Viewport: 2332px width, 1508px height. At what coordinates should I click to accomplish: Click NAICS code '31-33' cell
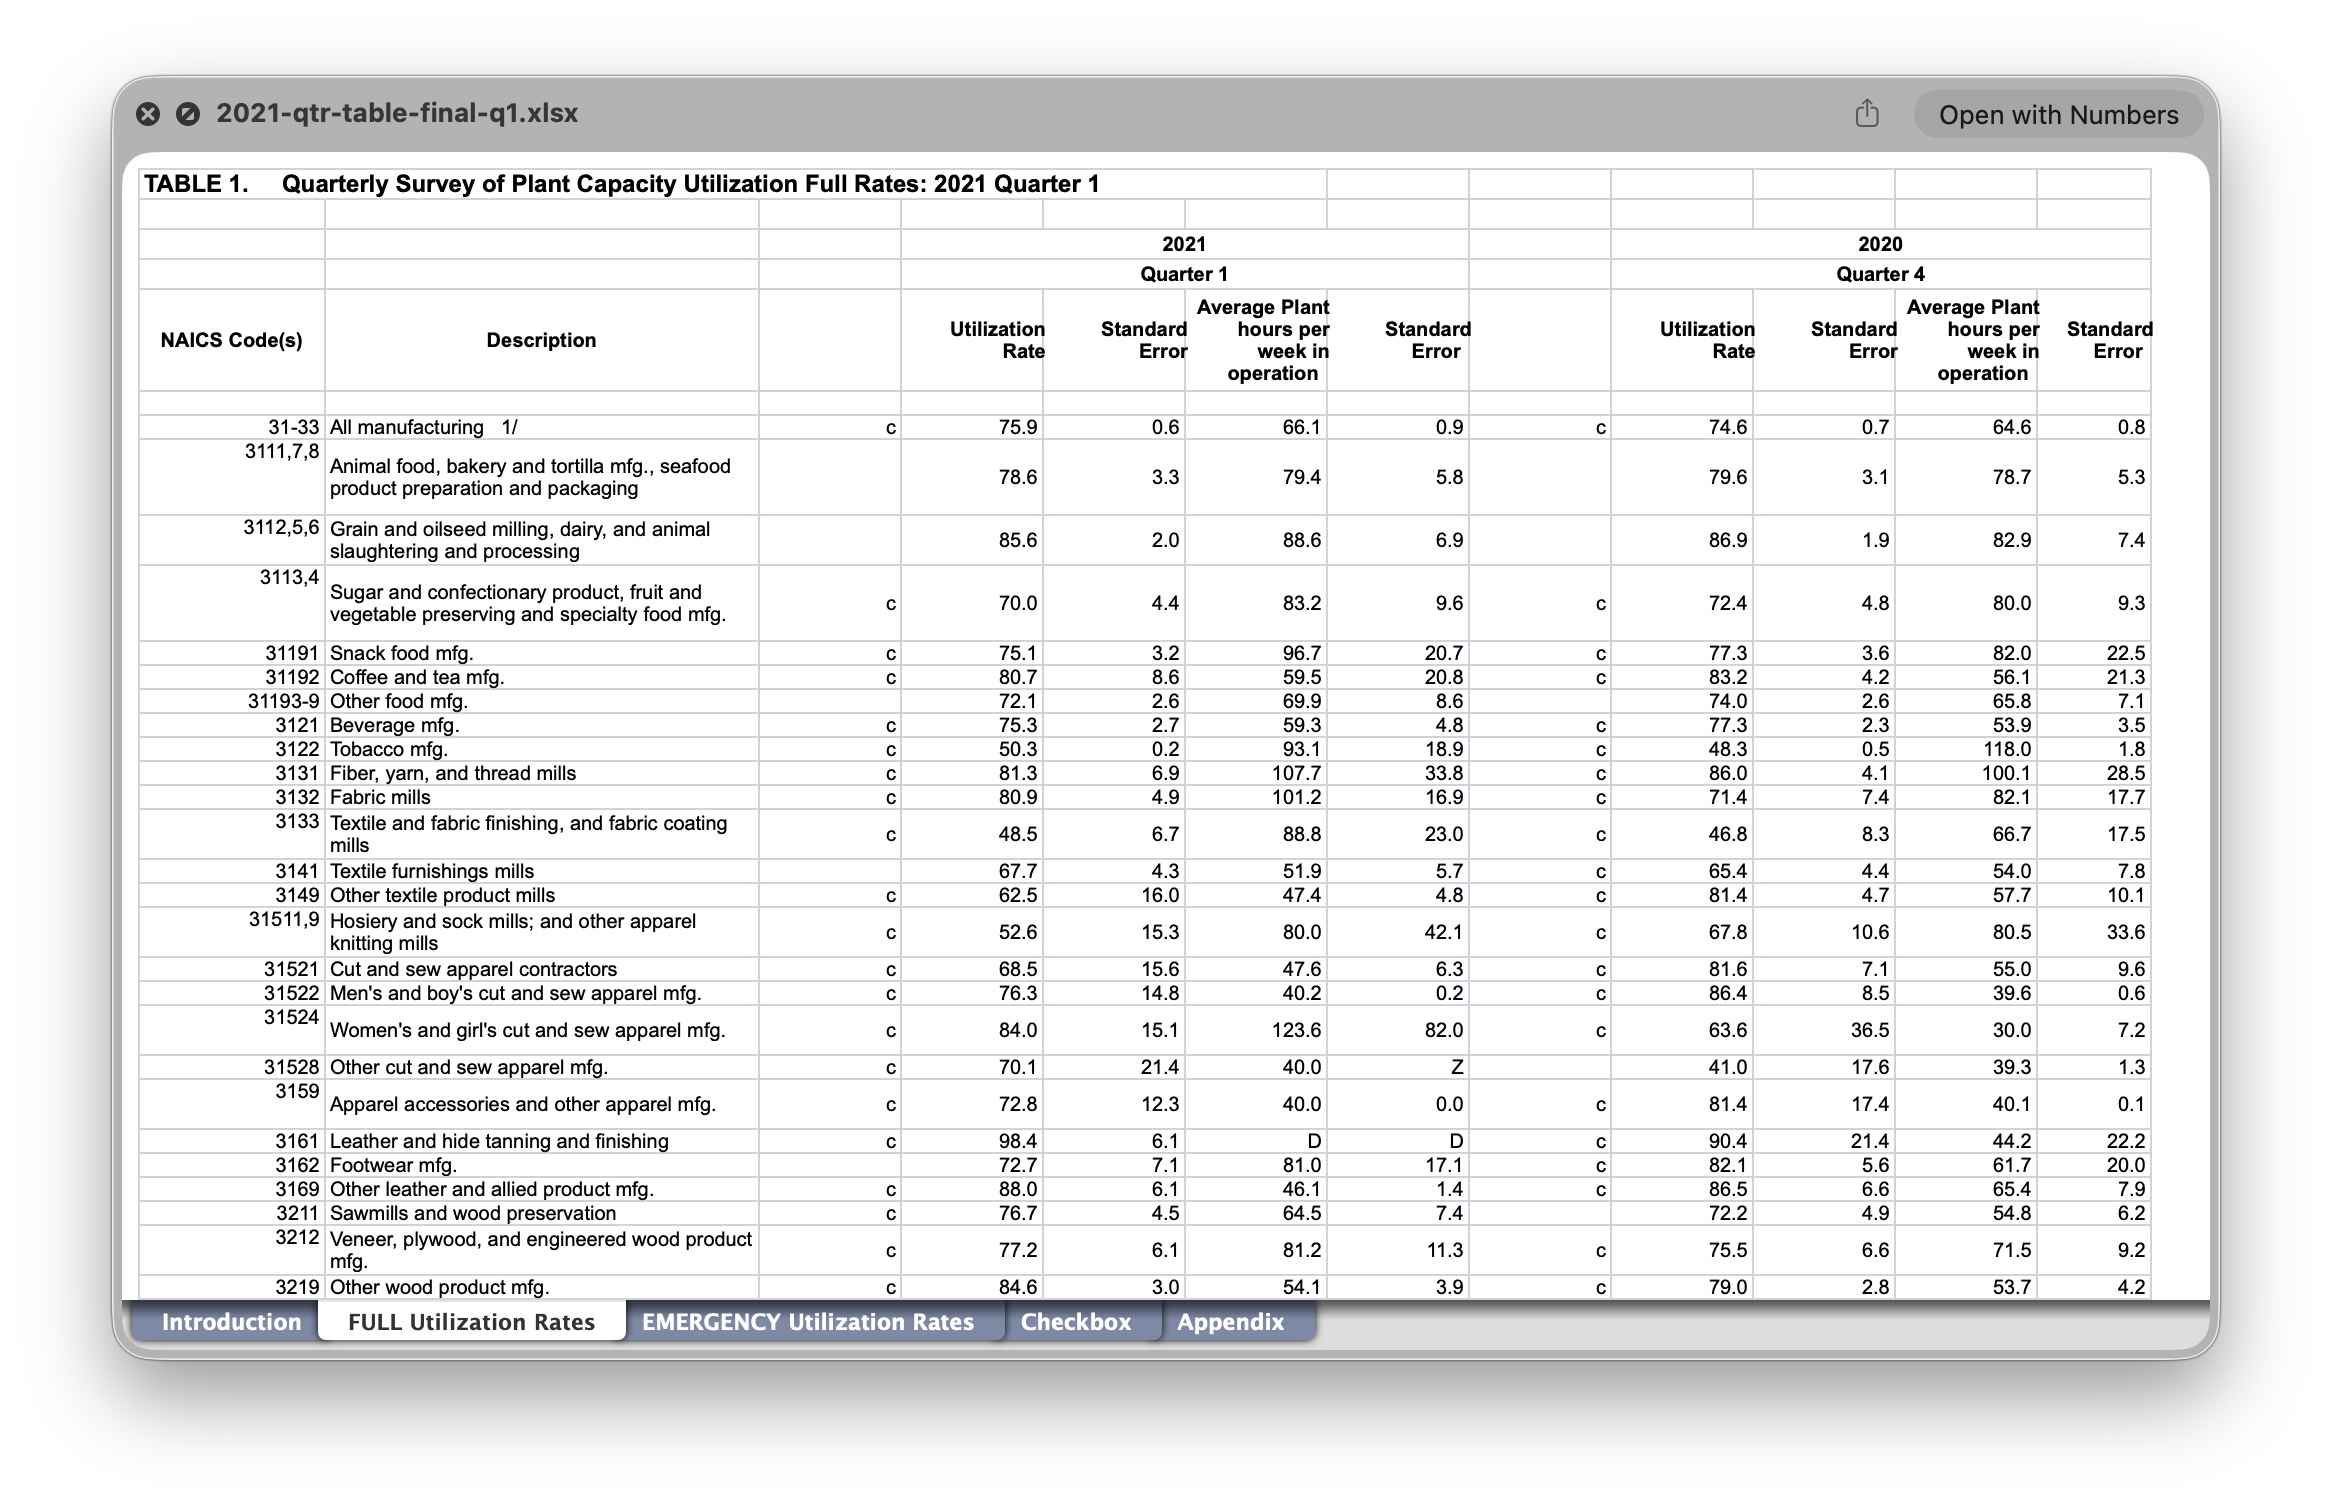[x=231, y=427]
